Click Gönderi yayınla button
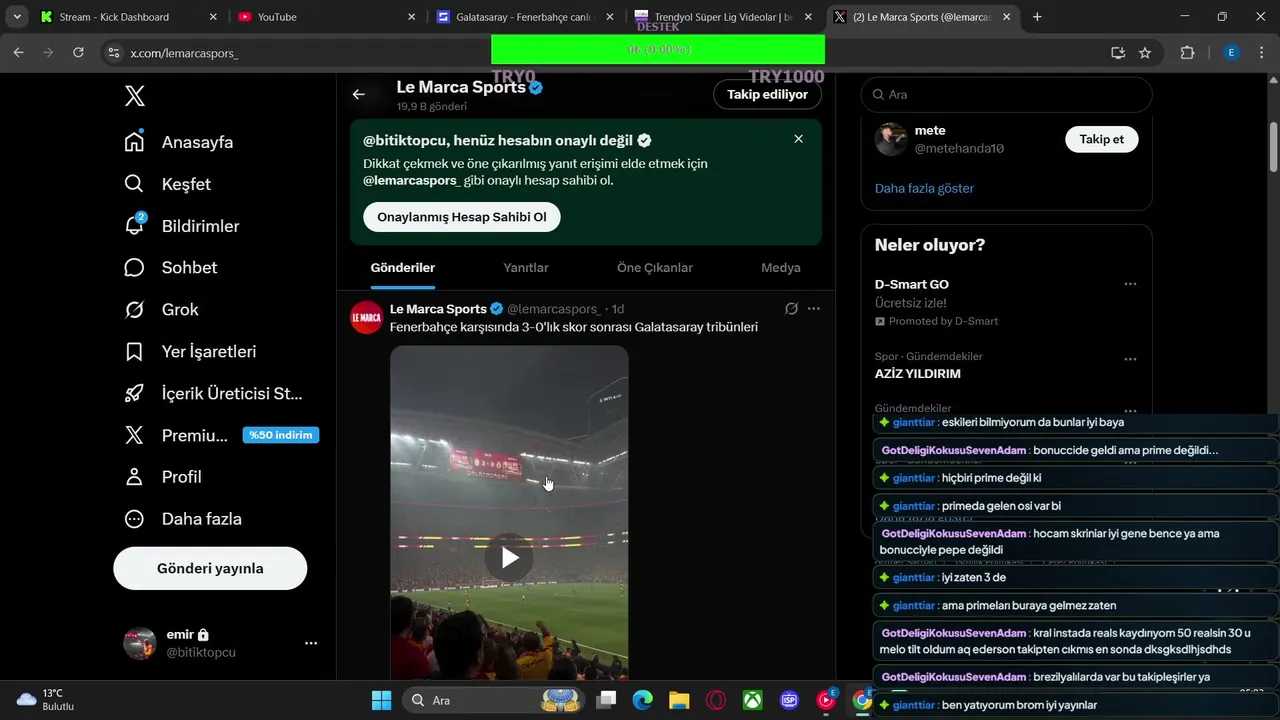1280x720 pixels. [x=210, y=568]
